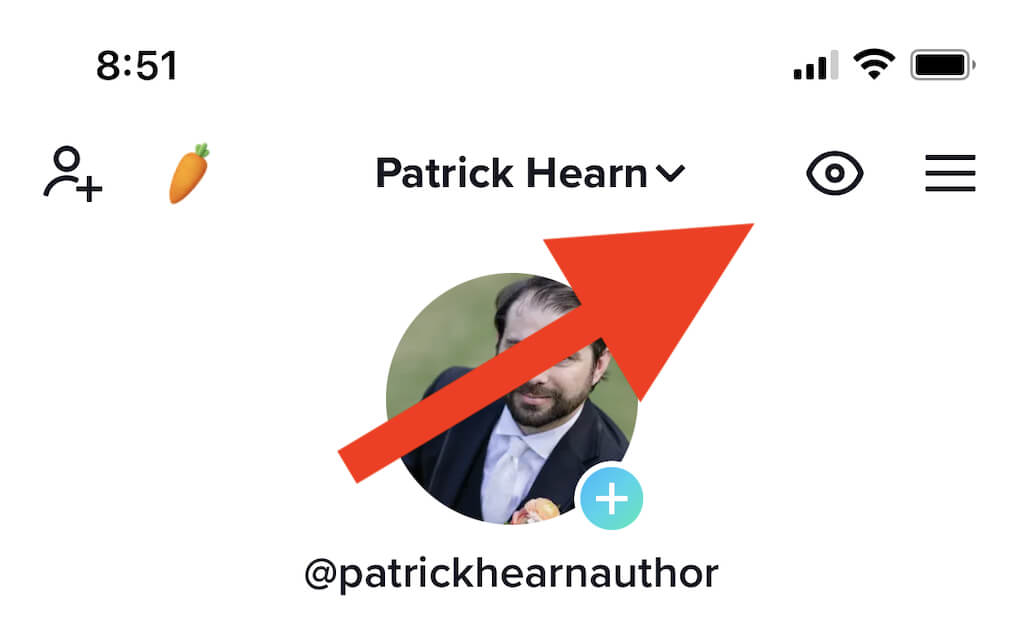This screenshot has height=621, width=1024.
Task: Click the cellular signal bars icon
Action: coord(816,65)
